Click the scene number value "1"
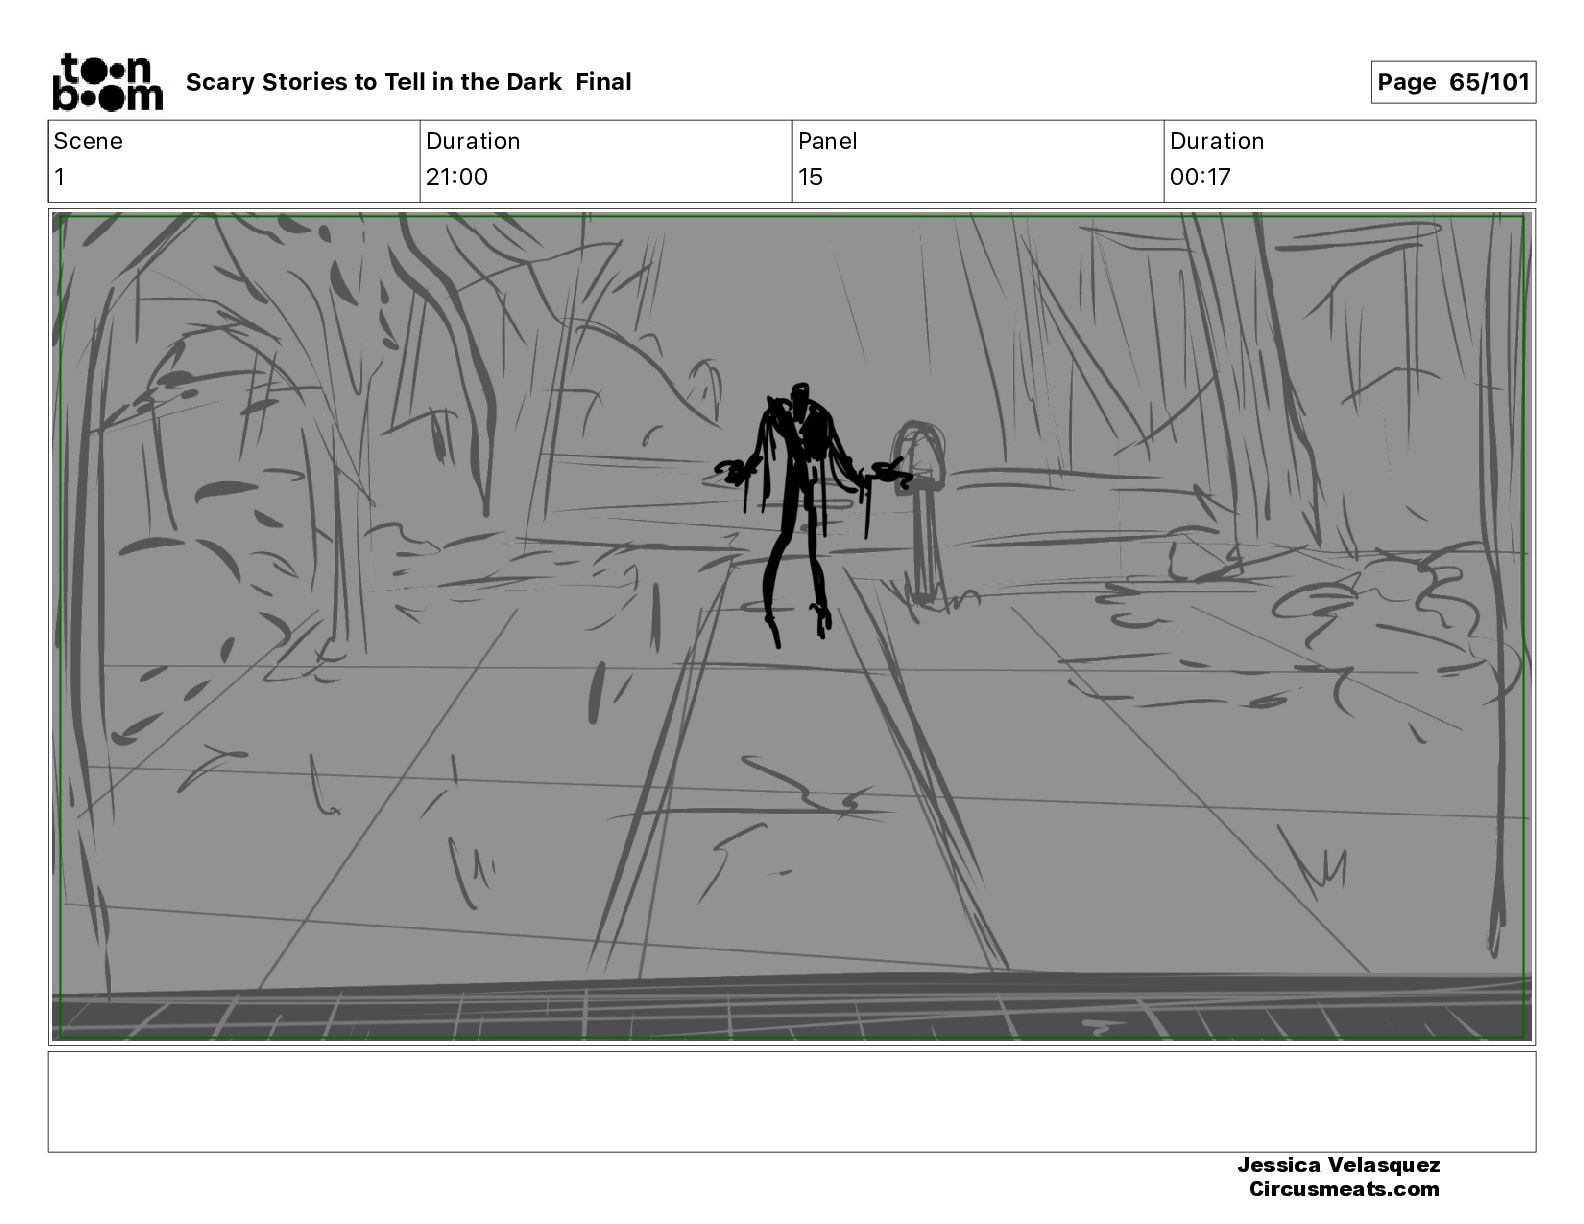 [59, 177]
